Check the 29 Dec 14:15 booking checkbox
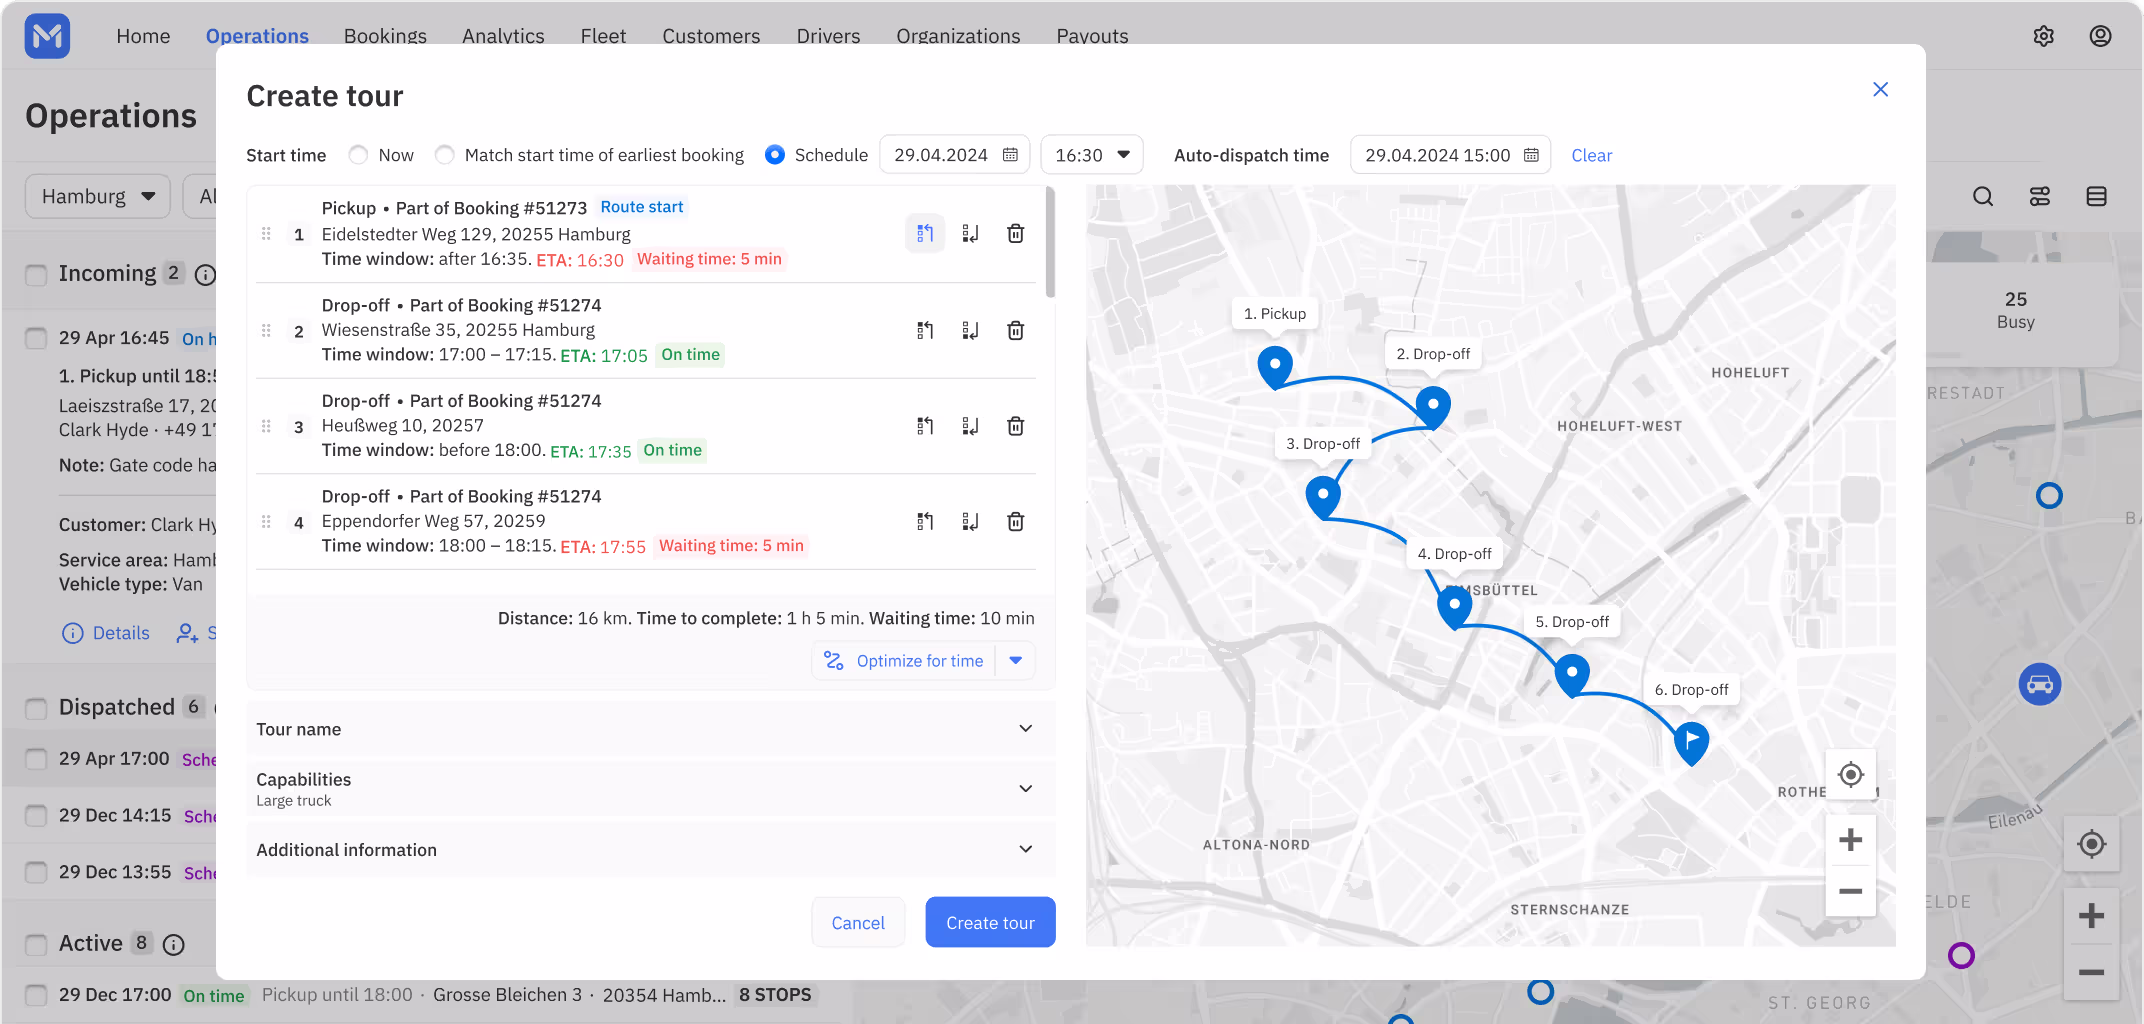The width and height of the screenshot is (2144, 1024). (x=36, y=816)
